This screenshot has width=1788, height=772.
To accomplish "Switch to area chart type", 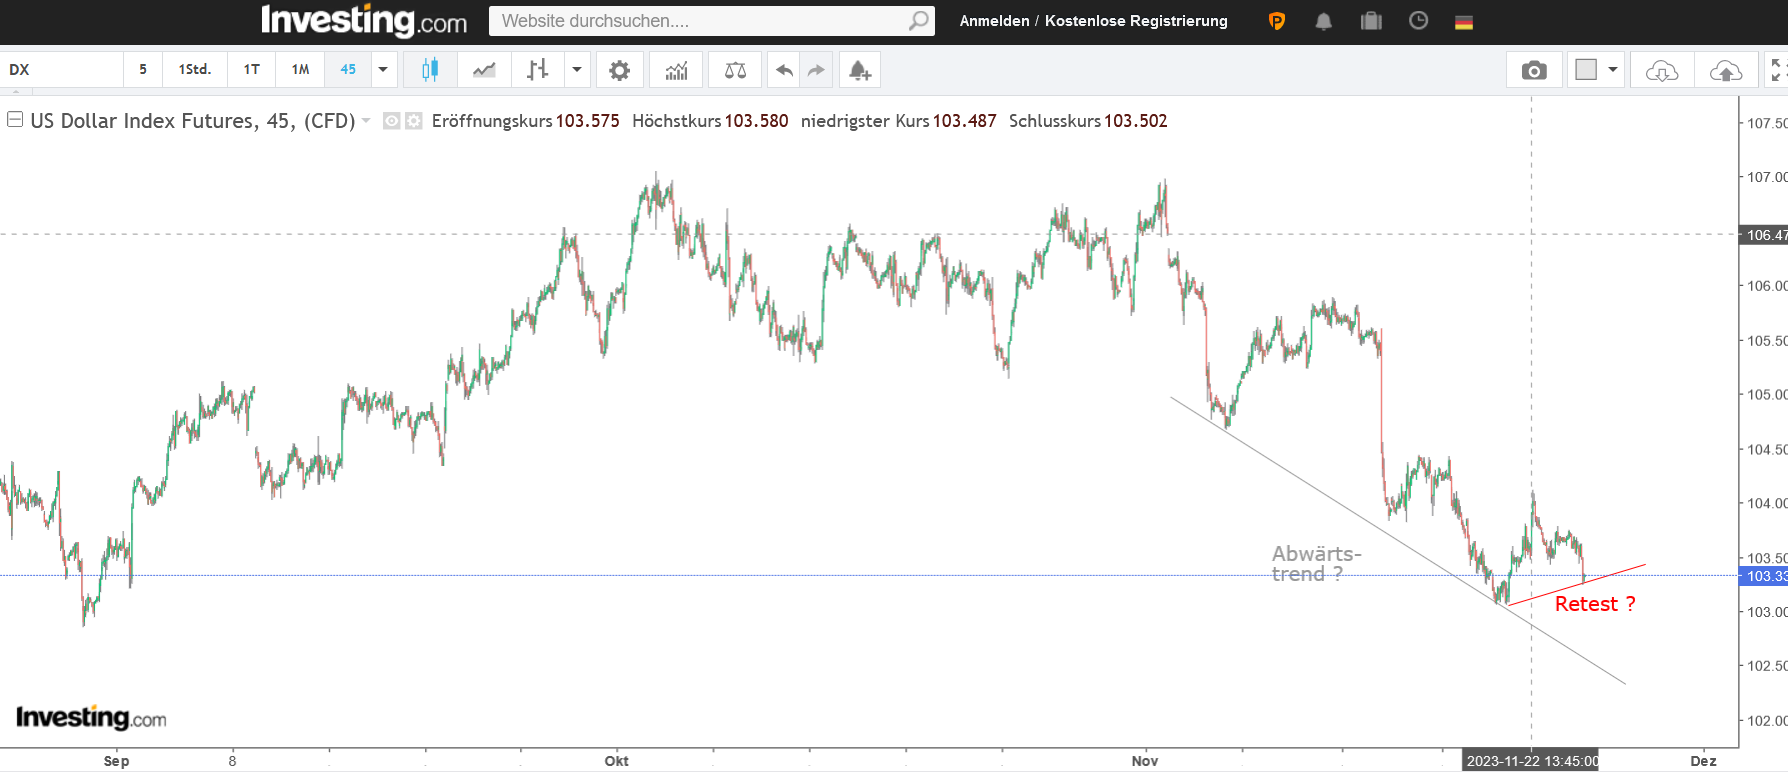I will 484,70.
